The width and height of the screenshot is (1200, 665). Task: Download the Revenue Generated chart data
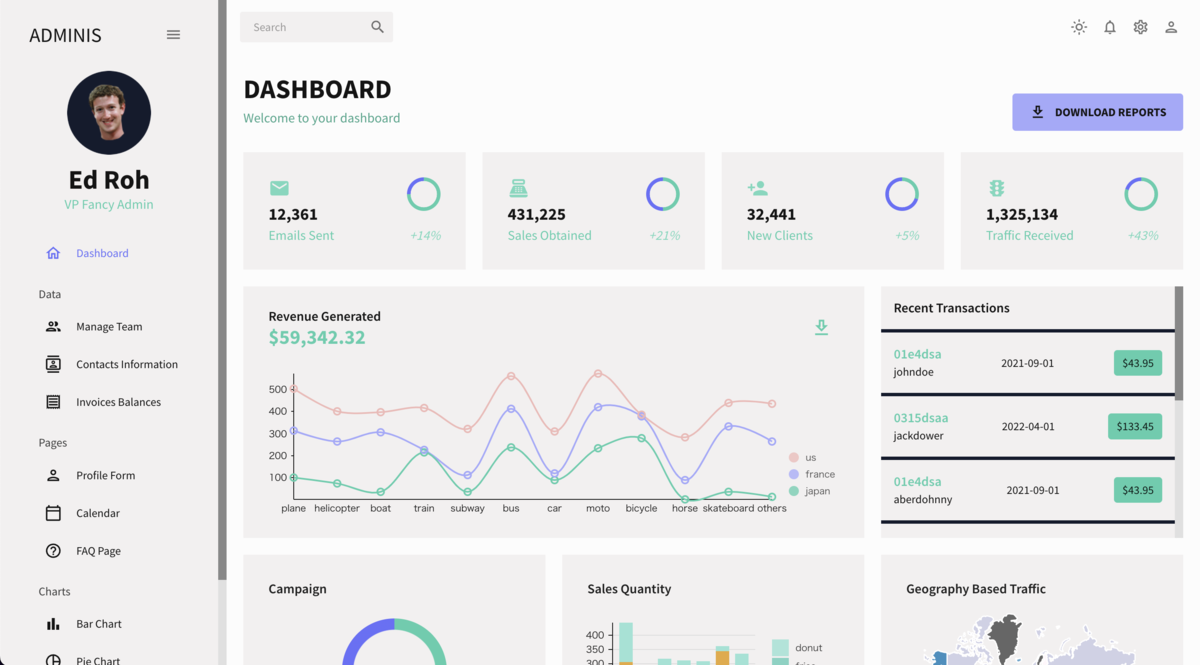(821, 327)
